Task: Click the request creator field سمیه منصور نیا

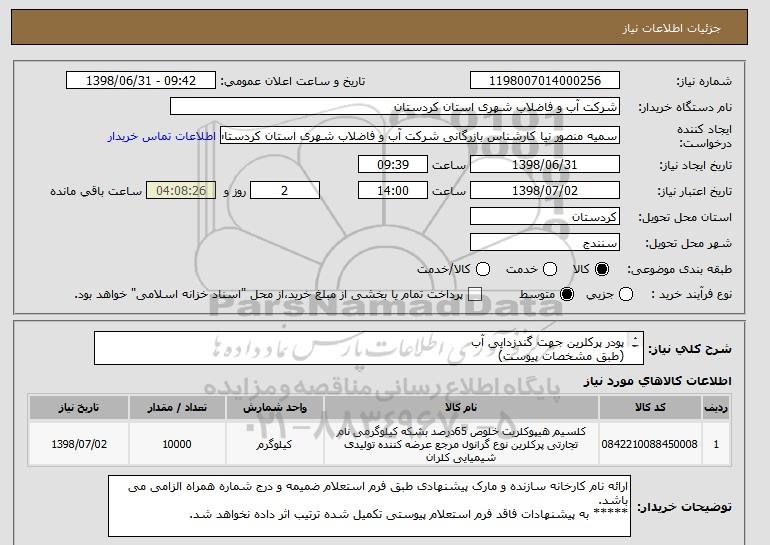Action: click(x=420, y=136)
